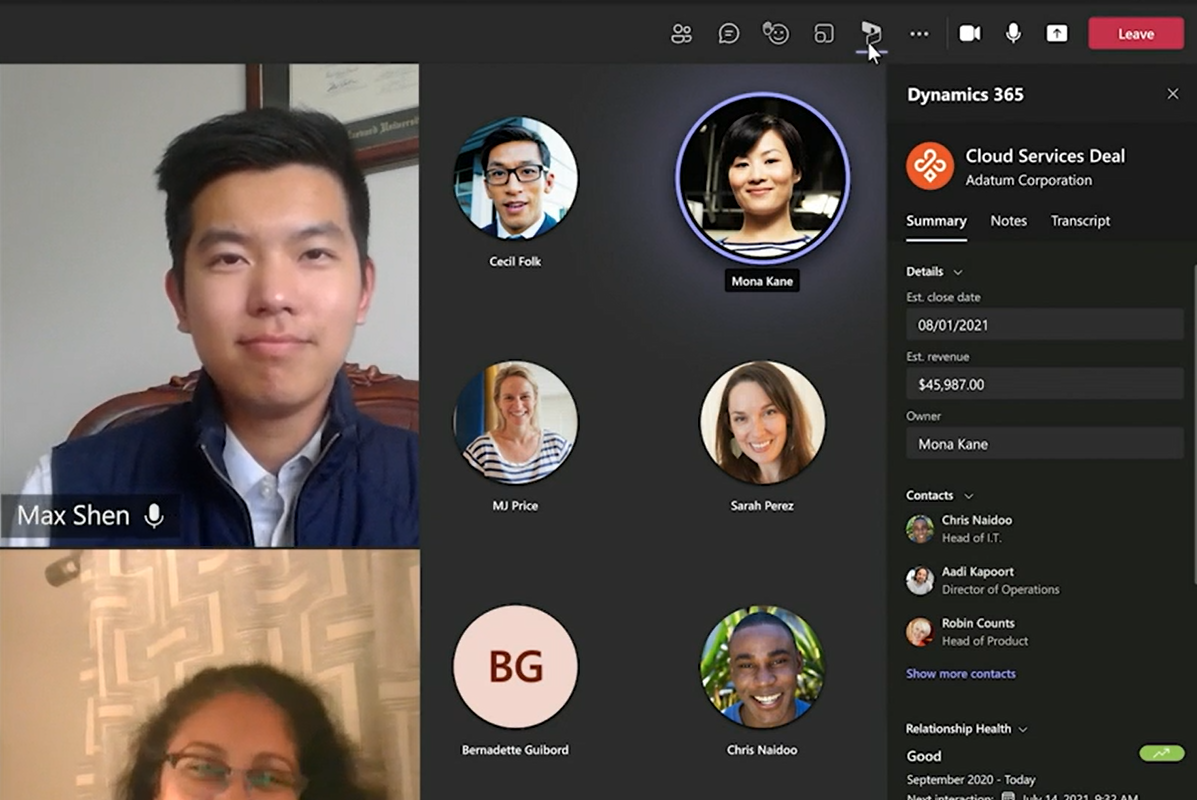Screen dimensions: 1197x800
Task: Open Aadi Kapoort contact name
Action: pos(978,572)
